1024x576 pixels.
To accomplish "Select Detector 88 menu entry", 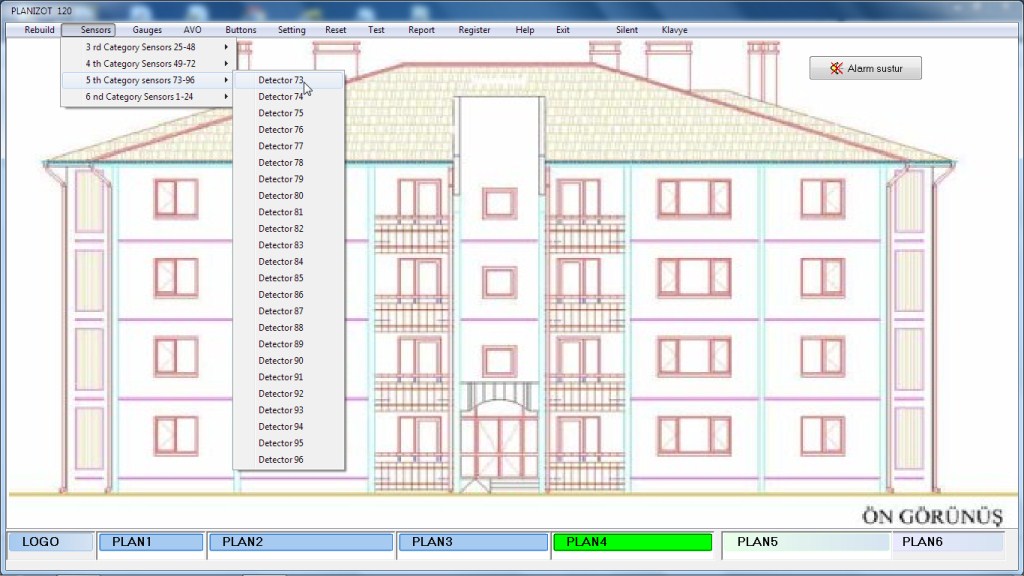I will (281, 328).
